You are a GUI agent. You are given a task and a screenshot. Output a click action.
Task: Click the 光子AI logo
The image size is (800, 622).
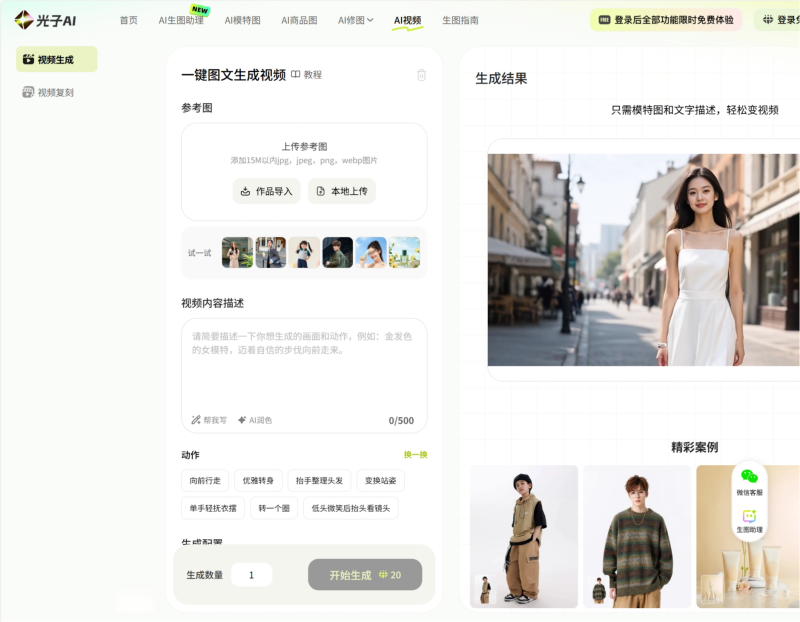click(48, 20)
